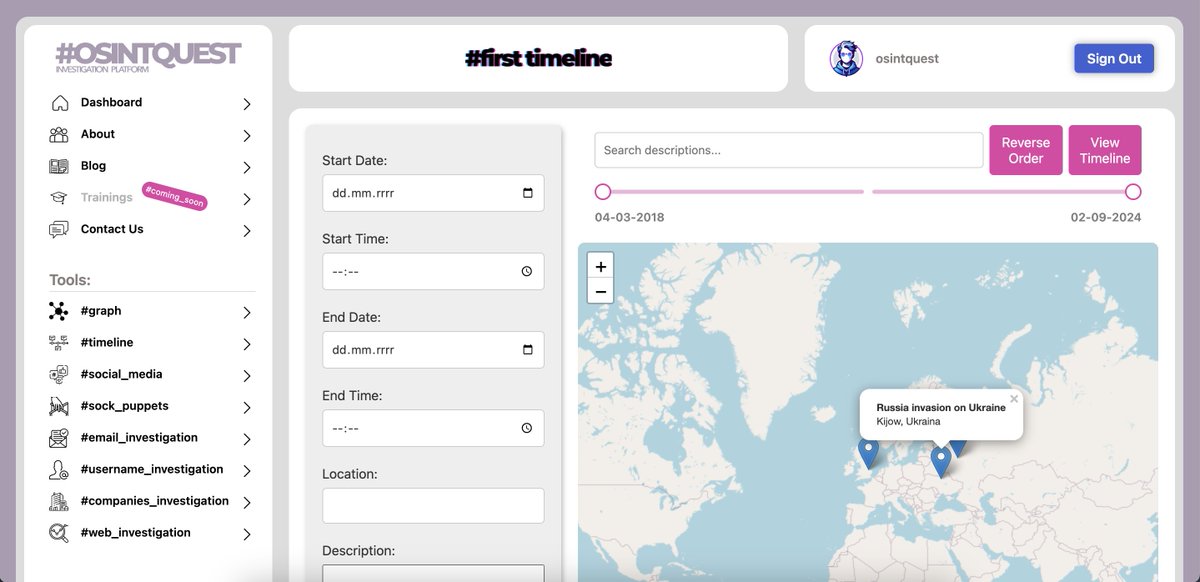This screenshot has height=582, width=1200.
Task: Open the End Time clock picker icon
Action: (527, 428)
